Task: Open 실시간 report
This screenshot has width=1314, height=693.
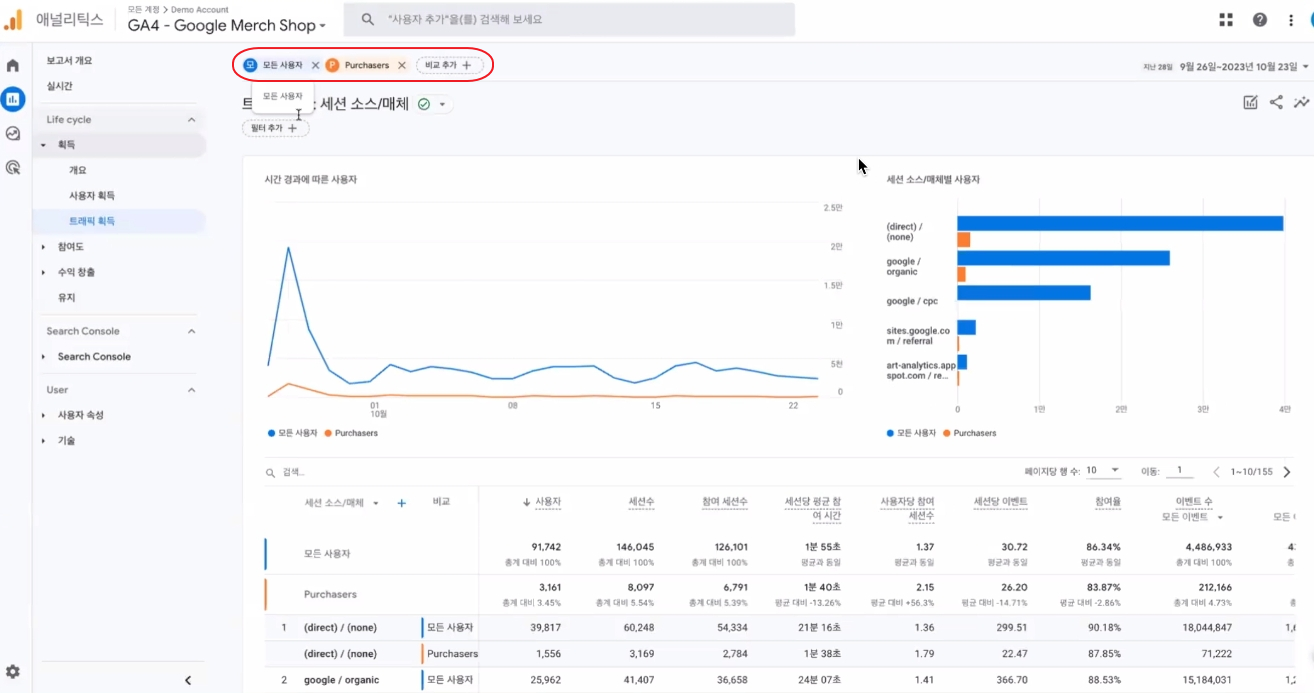Action: 59,86
